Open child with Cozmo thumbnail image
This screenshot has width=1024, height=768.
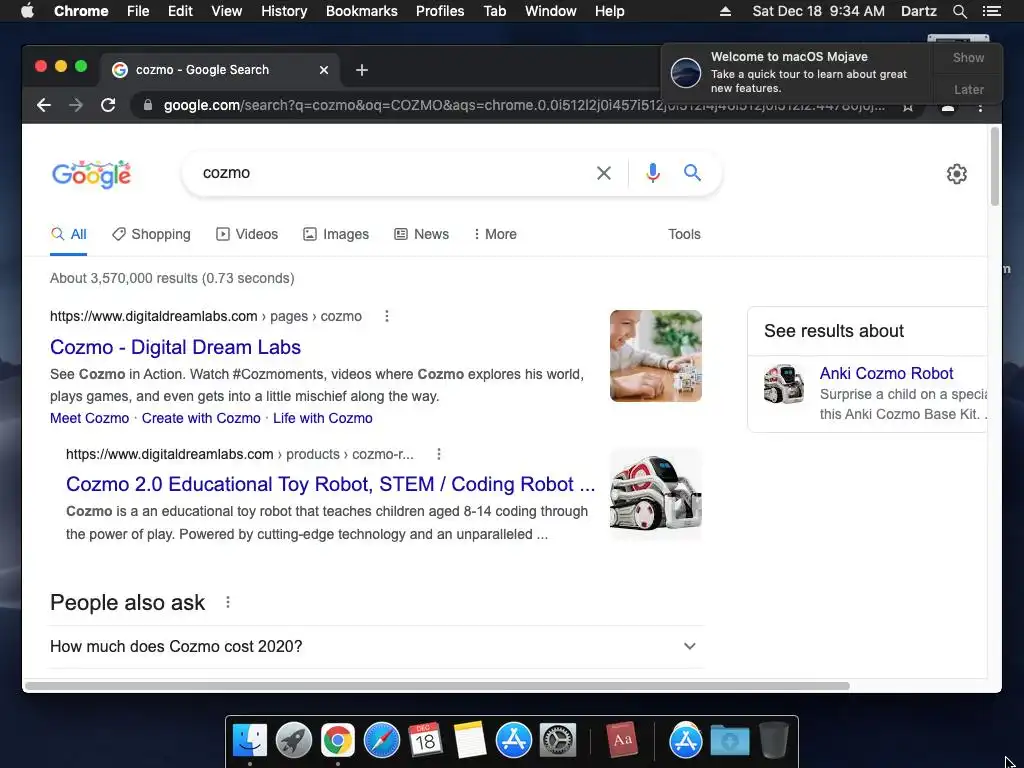(656, 356)
